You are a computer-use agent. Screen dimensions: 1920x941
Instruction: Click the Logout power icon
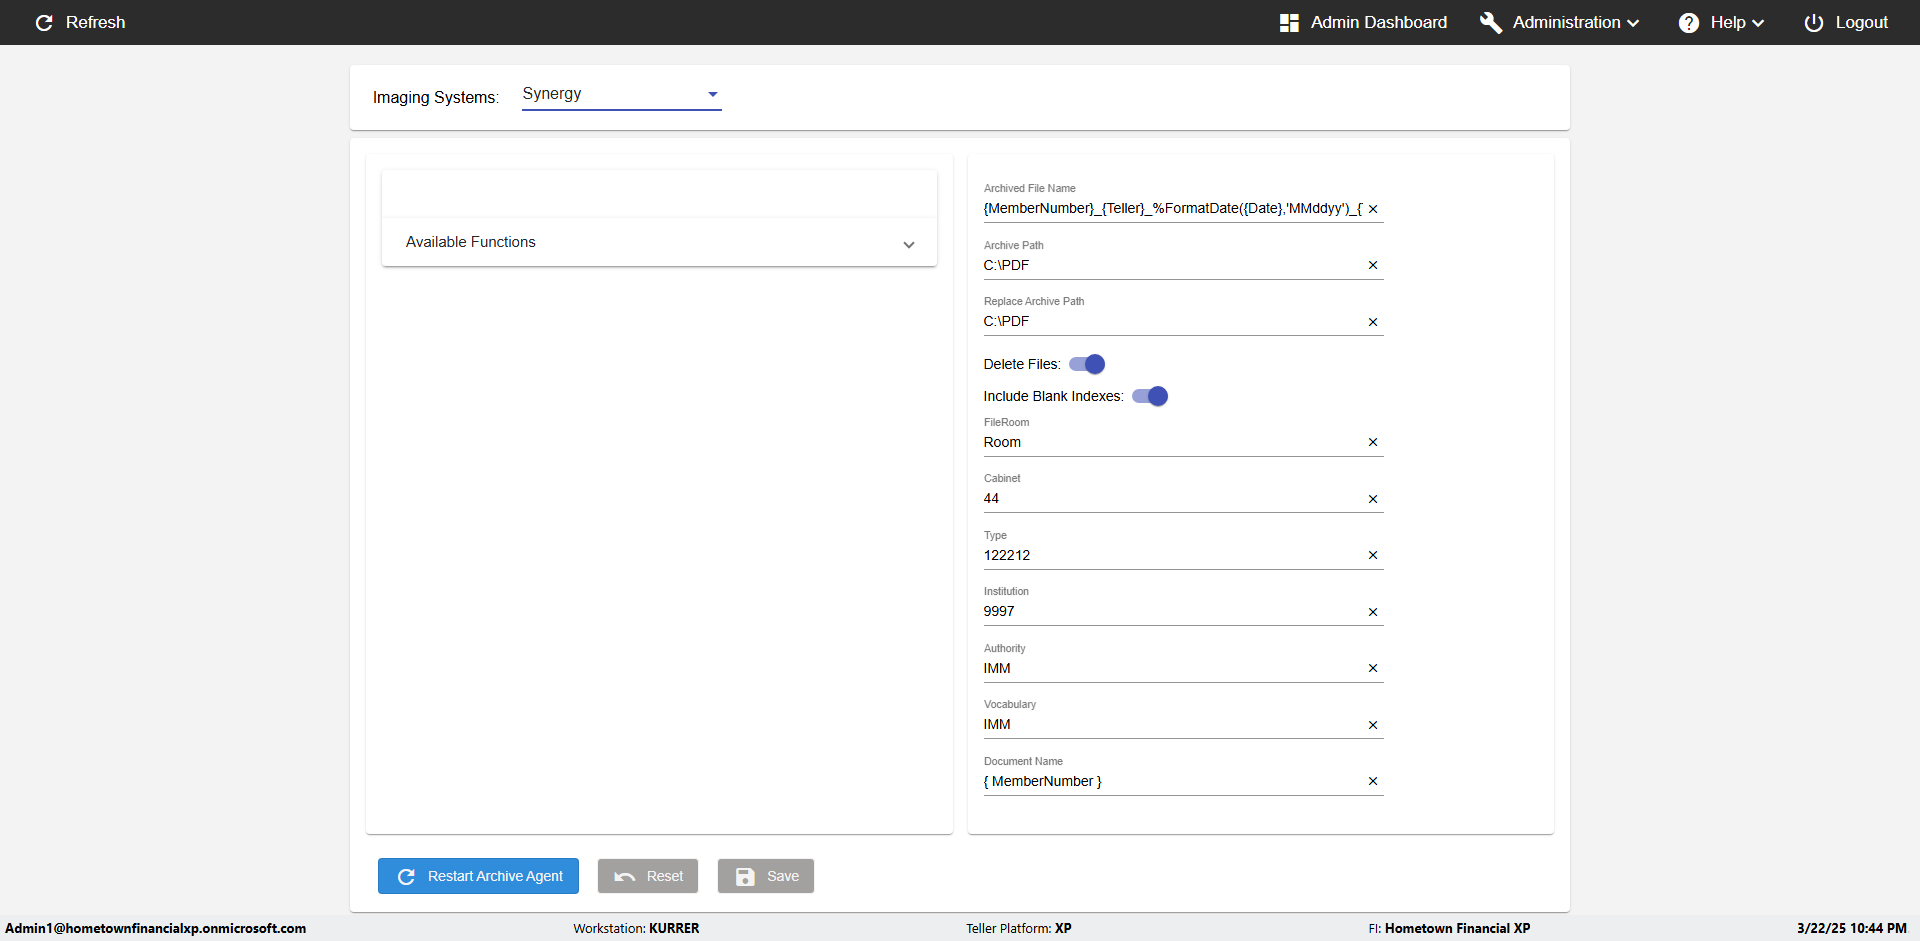(1813, 23)
